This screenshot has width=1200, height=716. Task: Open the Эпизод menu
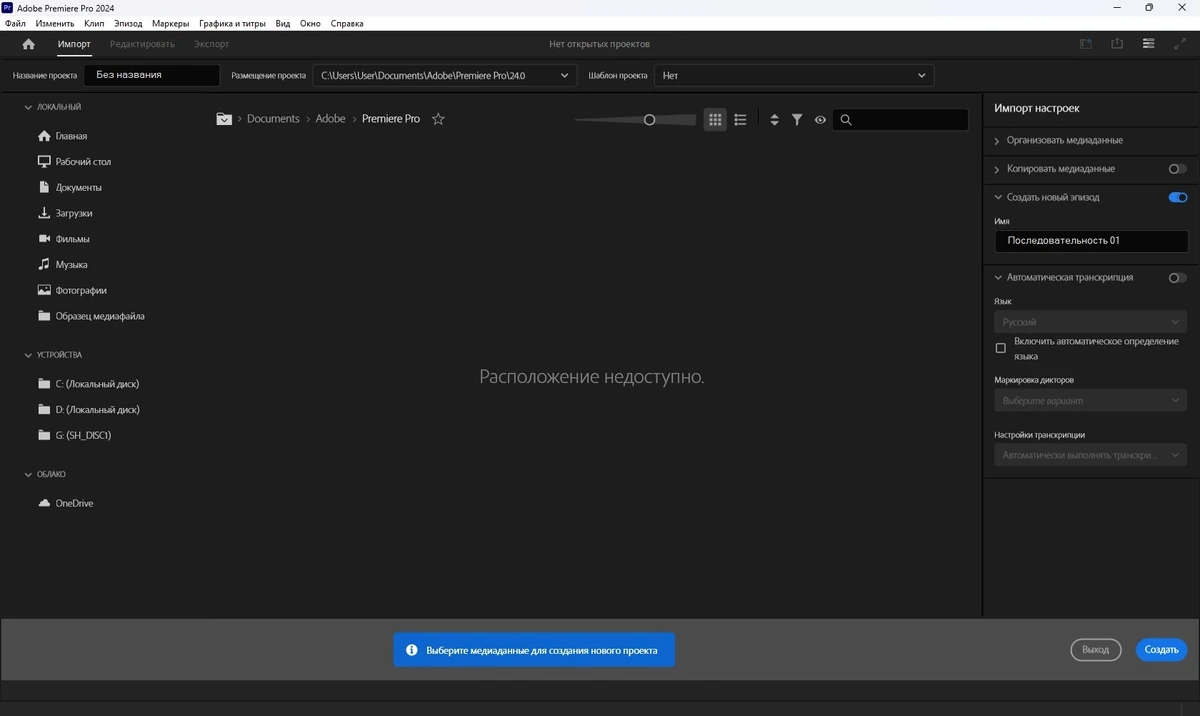pos(129,23)
